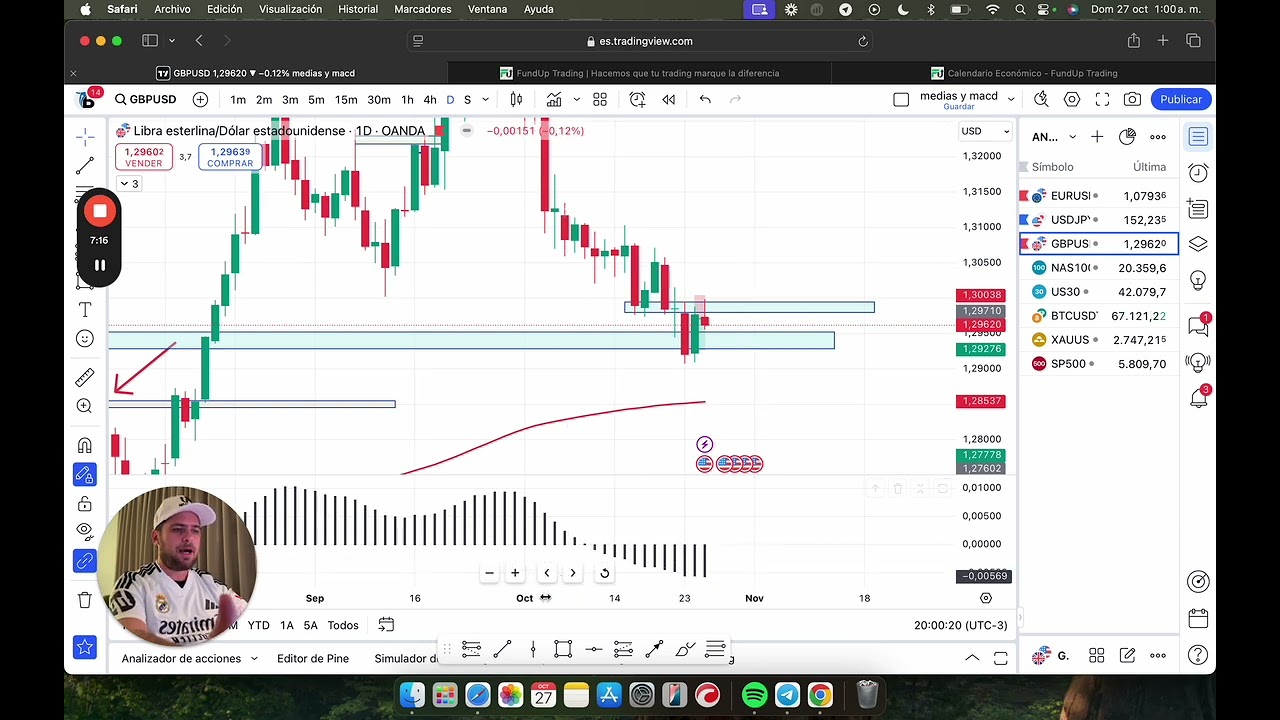Toggle magnet mode
1280x720 pixels.
[x=85, y=445]
